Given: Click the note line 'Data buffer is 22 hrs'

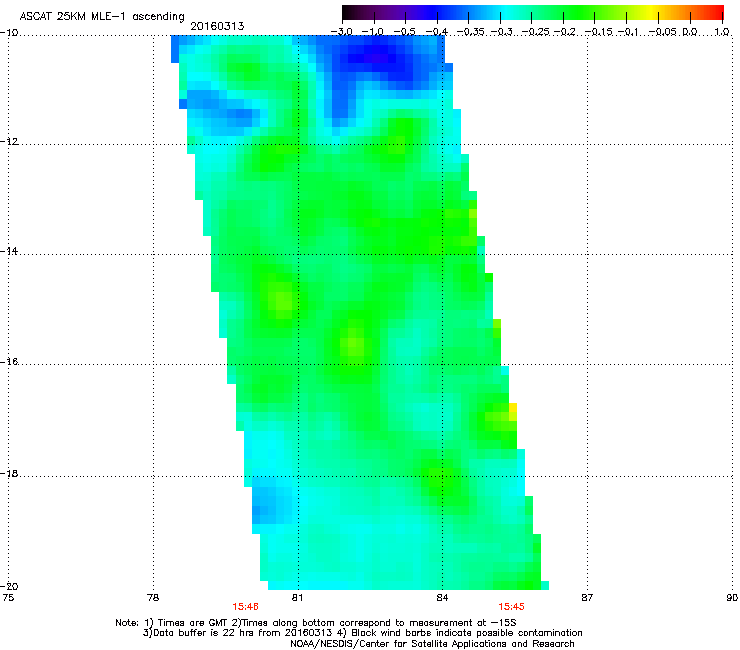Looking at the screenshot, I should [362, 633].
